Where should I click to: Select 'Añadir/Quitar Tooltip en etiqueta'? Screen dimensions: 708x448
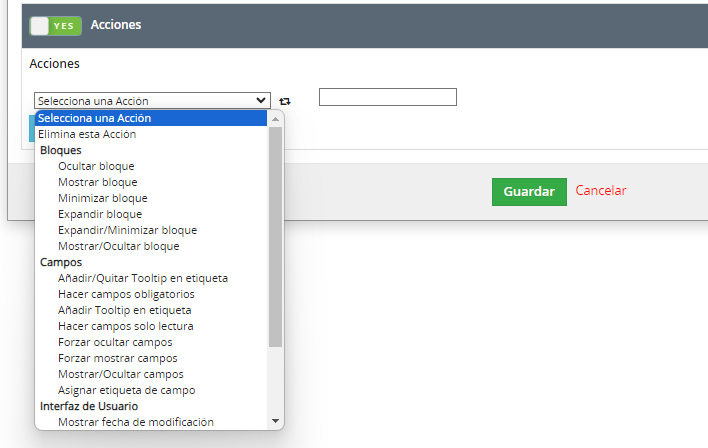[x=151, y=278]
